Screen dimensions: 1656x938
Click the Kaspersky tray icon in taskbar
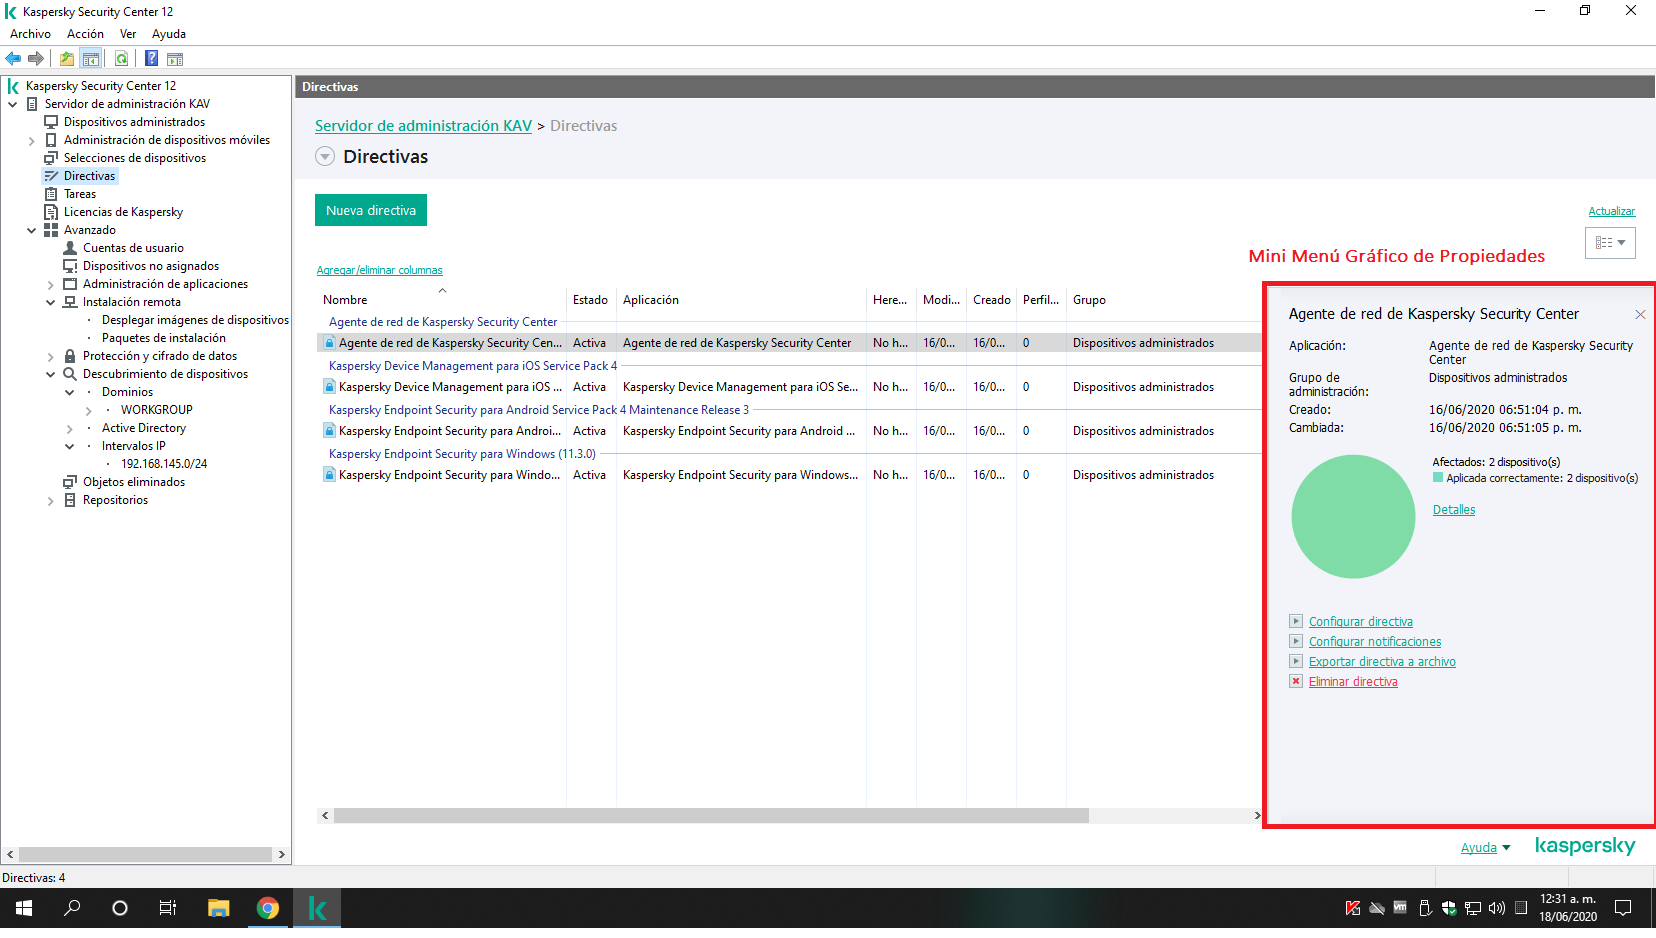[x=1353, y=908]
